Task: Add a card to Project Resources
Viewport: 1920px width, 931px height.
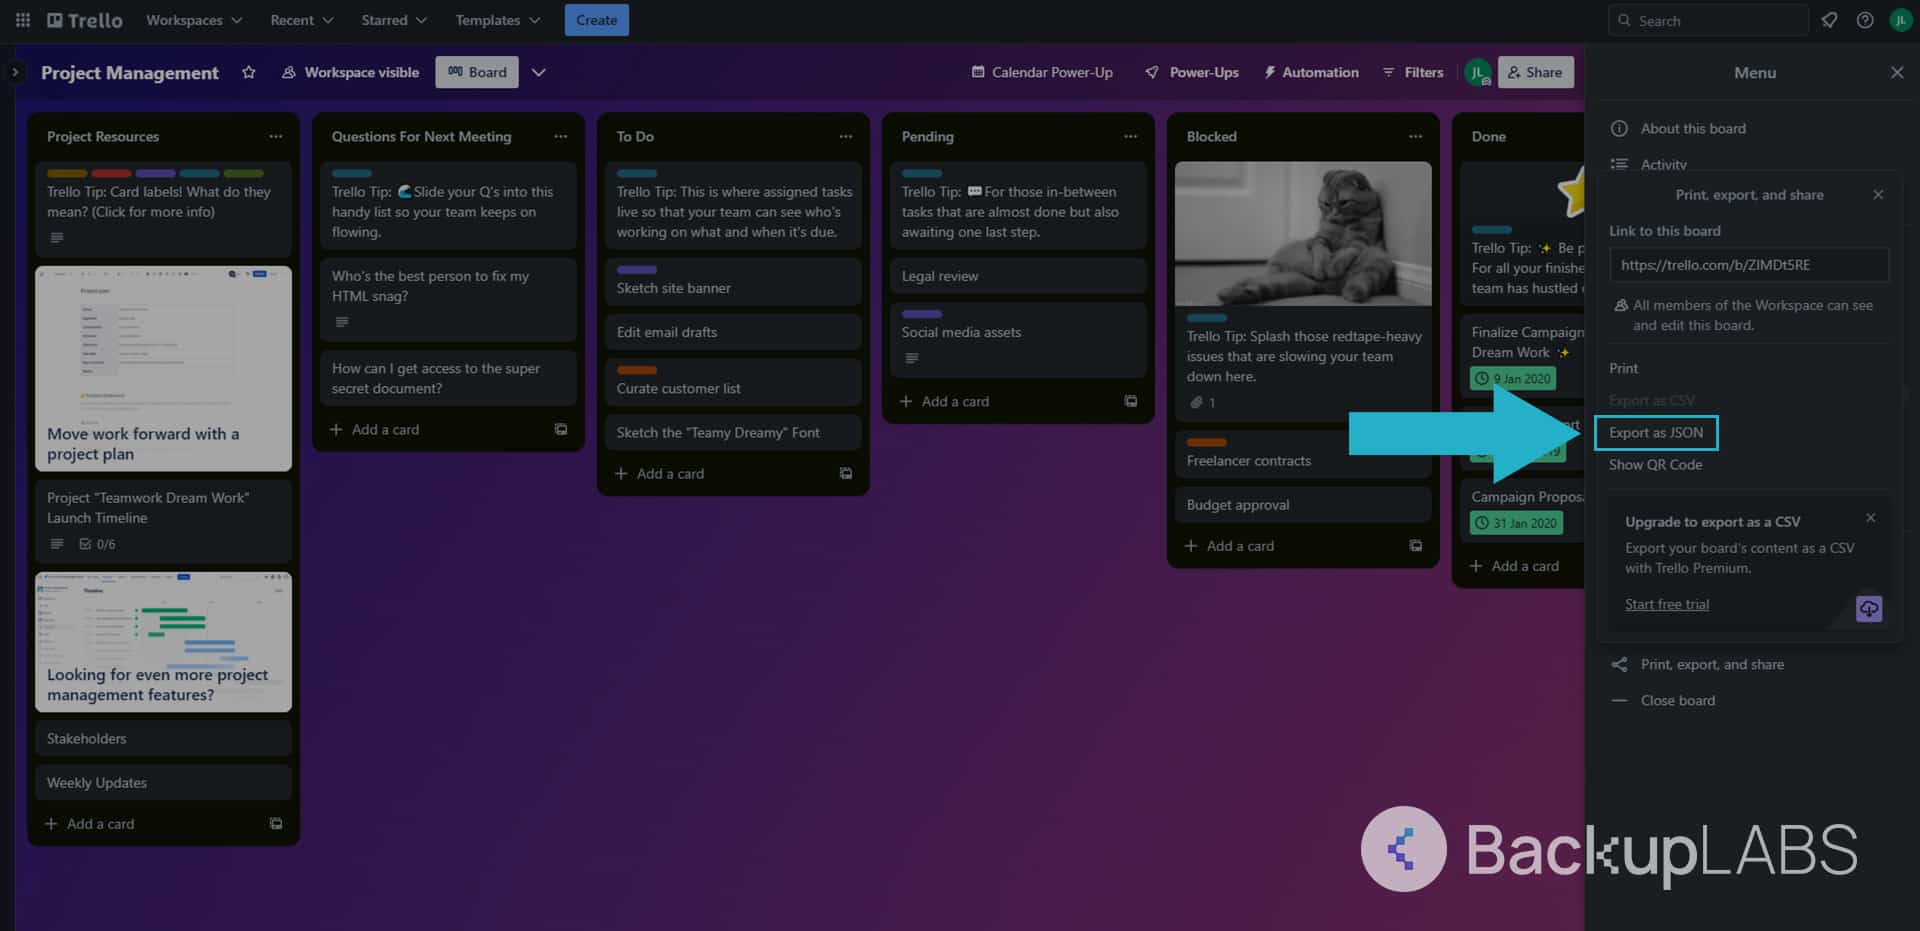Action: [90, 824]
